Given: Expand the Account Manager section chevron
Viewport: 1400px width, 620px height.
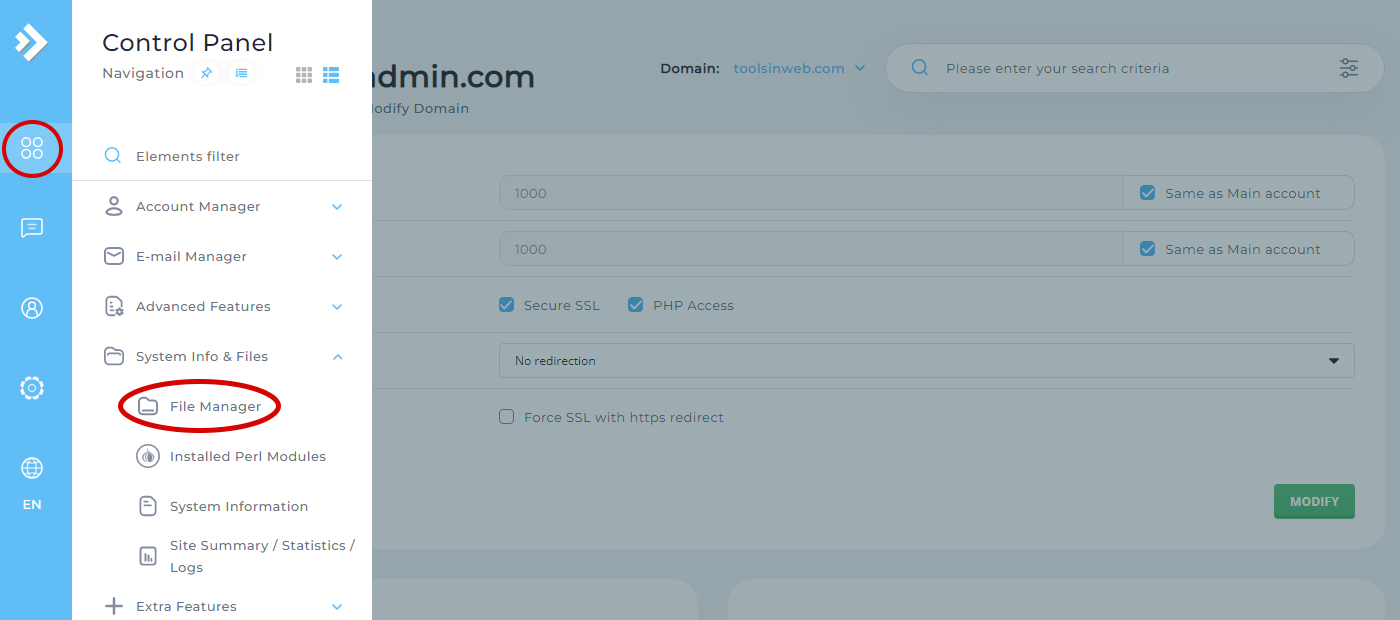Looking at the screenshot, I should [x=337, y=207].
